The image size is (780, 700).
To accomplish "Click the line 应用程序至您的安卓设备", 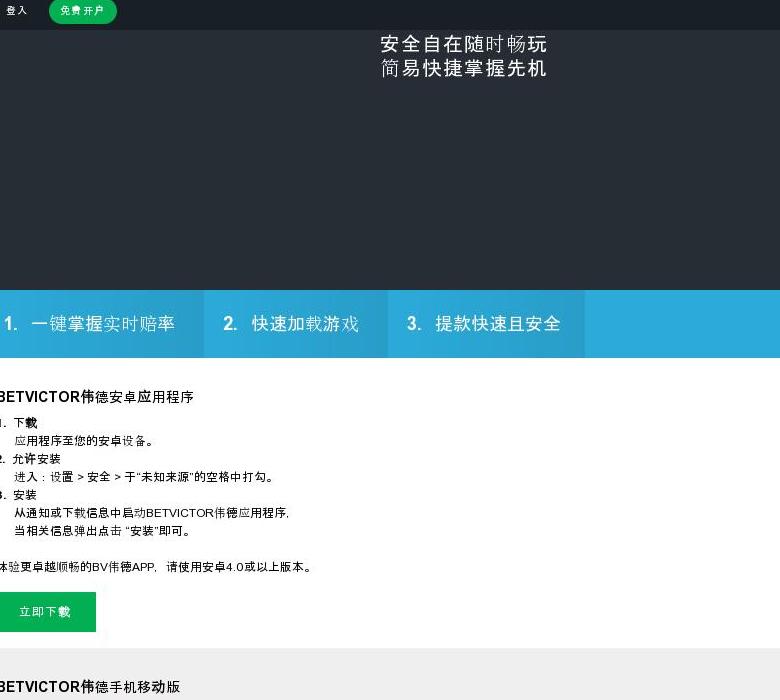I will (x=84, y=441).
